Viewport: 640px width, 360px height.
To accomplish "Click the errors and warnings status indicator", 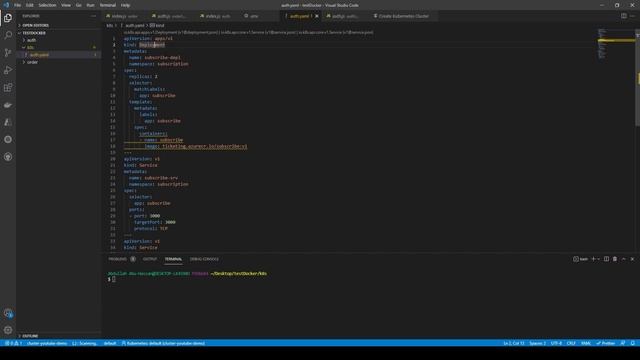I will pyautogui.click(x=13, y=343).
